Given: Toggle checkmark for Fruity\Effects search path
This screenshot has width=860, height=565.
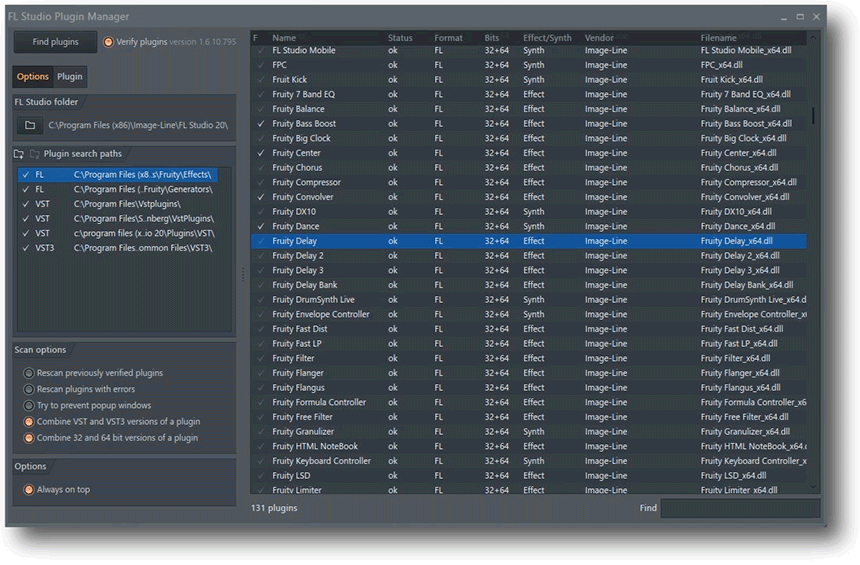Looking at the screenshot, I should tap(26, 175).
